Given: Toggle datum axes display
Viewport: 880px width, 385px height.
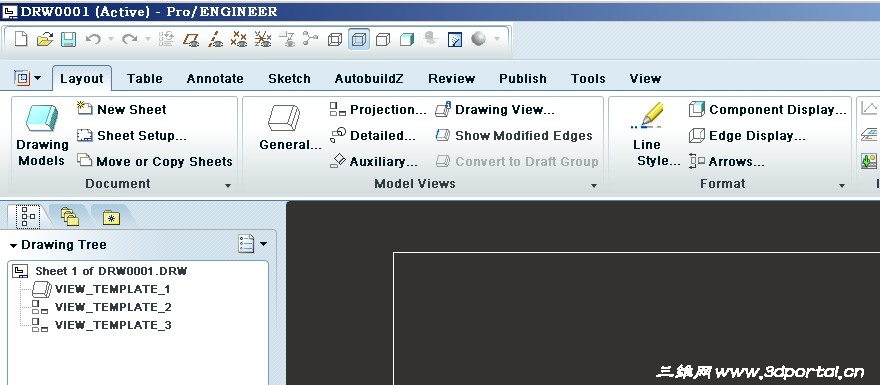Looking at the screenshot, I should point(216,39).
